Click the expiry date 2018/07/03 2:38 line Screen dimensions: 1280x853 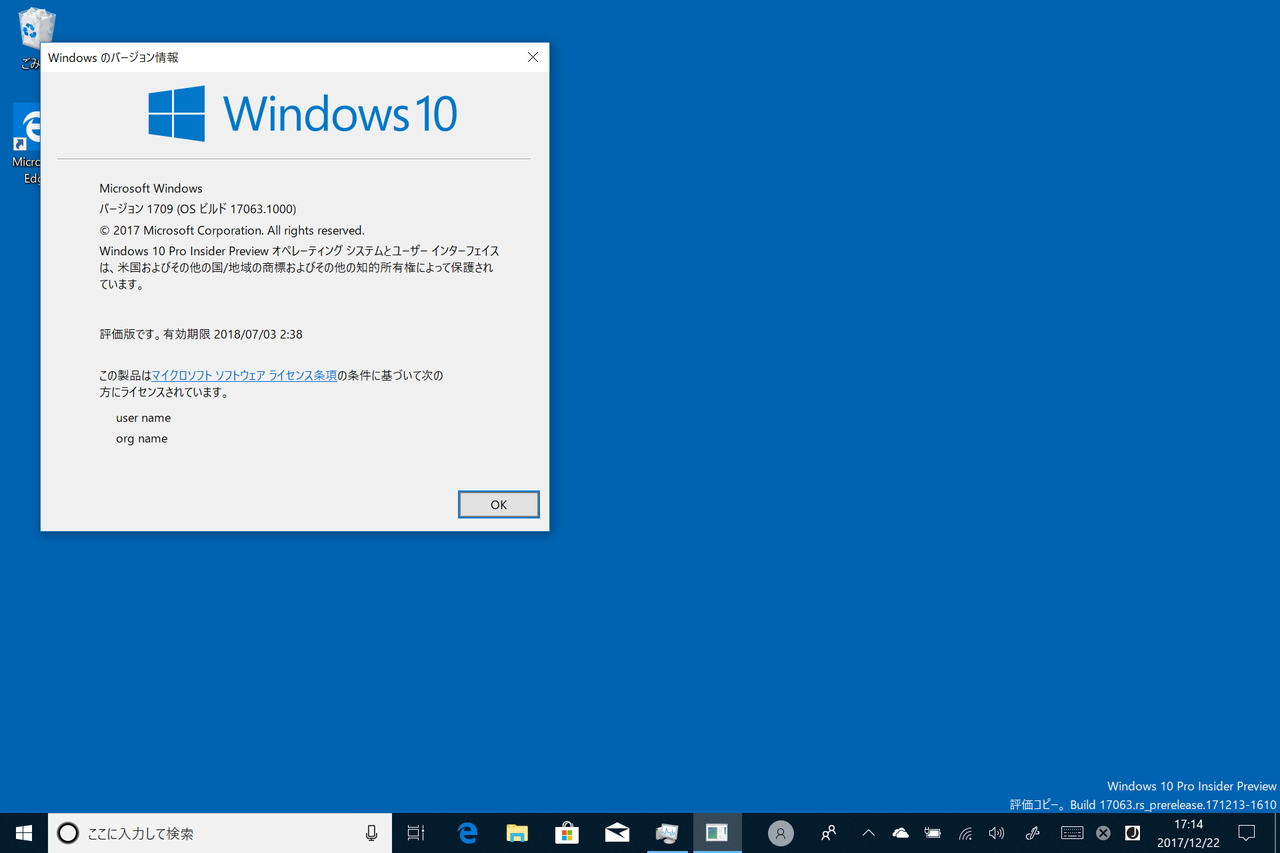pyautogui.click(x=201, y=334)
